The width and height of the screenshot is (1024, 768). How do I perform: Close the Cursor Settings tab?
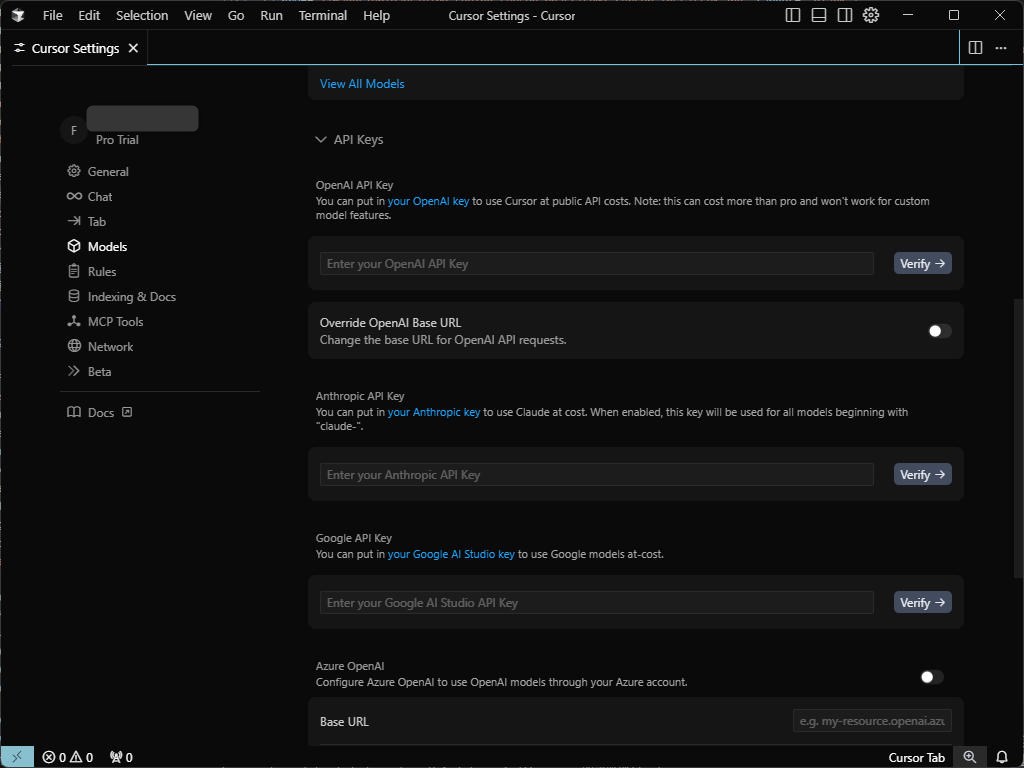point(133,48)
